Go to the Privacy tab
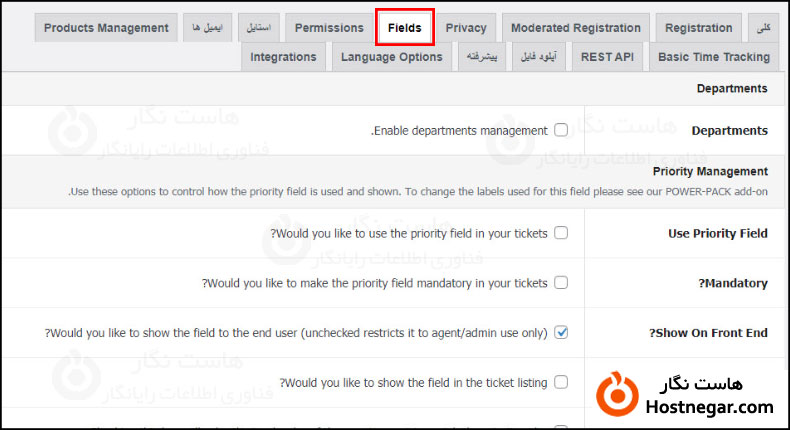Image resolution: width=790 pixels, height=430 pixels. [466, 28]
